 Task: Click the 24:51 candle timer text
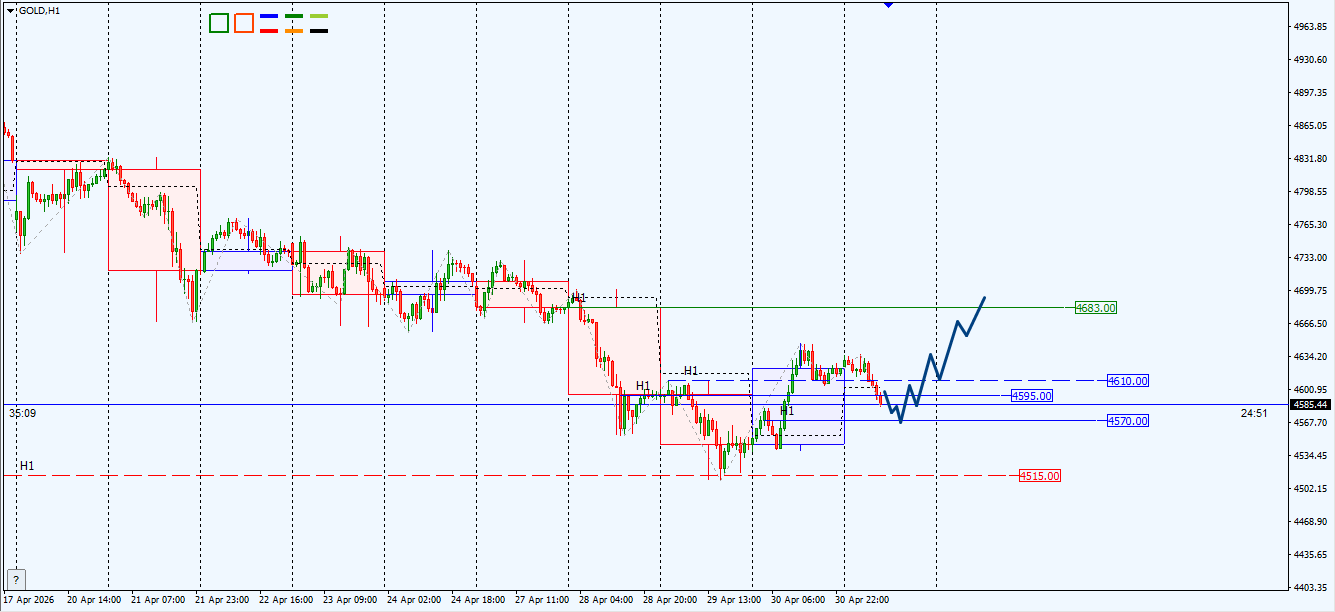click(x=1254, y=413)
